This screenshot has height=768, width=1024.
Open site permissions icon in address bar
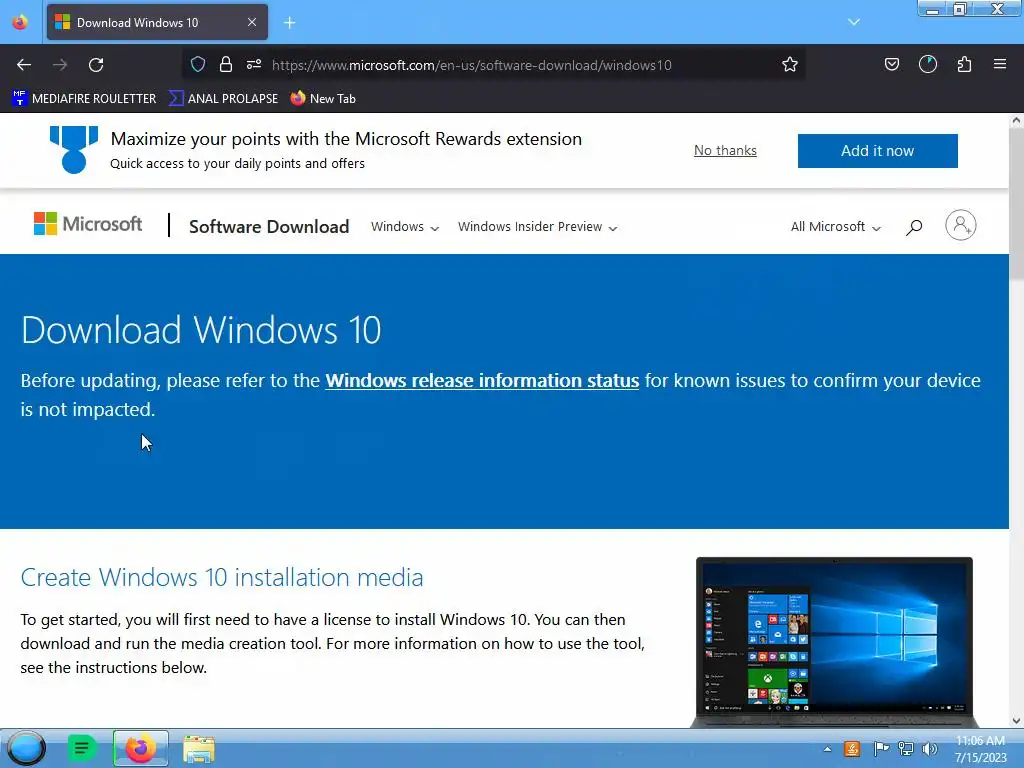[x=254, y=64]
